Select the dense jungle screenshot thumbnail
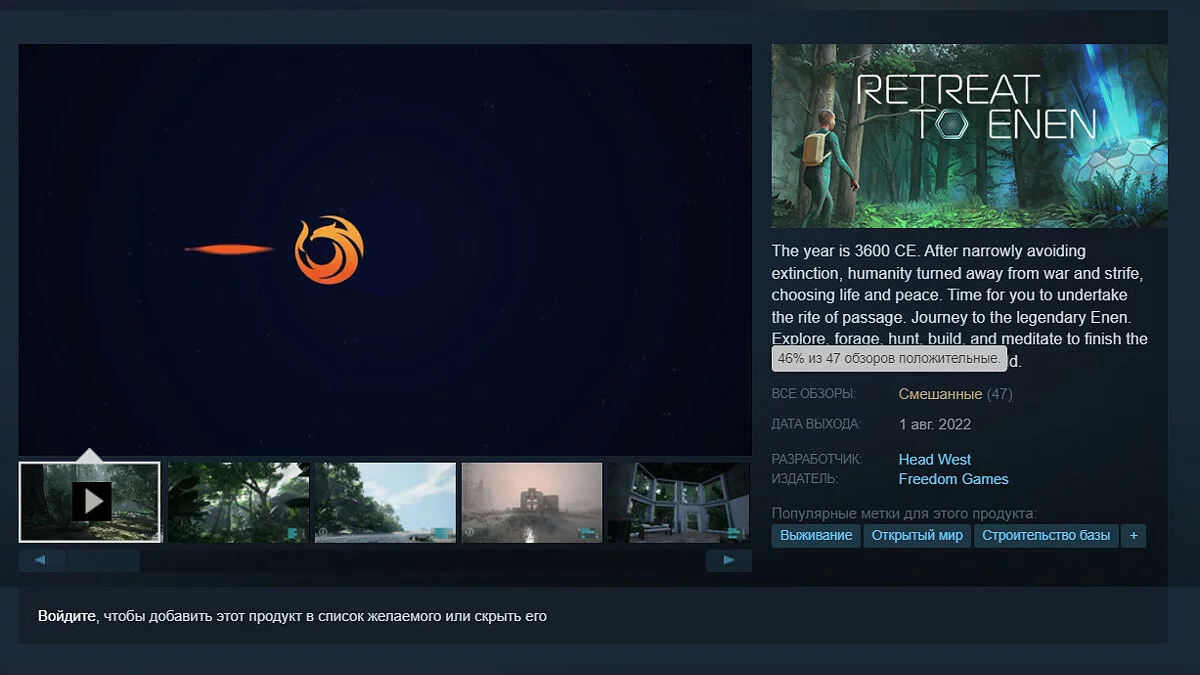 [238, 502]
